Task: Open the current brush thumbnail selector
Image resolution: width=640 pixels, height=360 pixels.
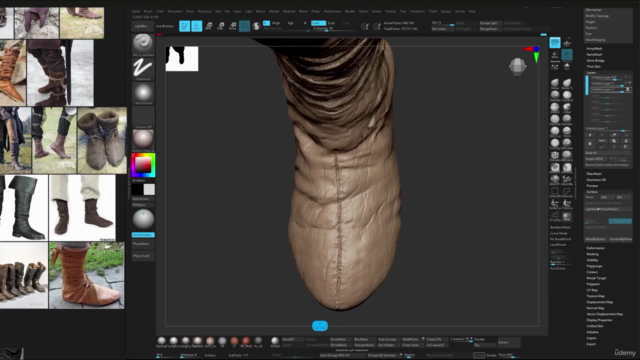Action: pyautogui.click(x=143, y=44)
